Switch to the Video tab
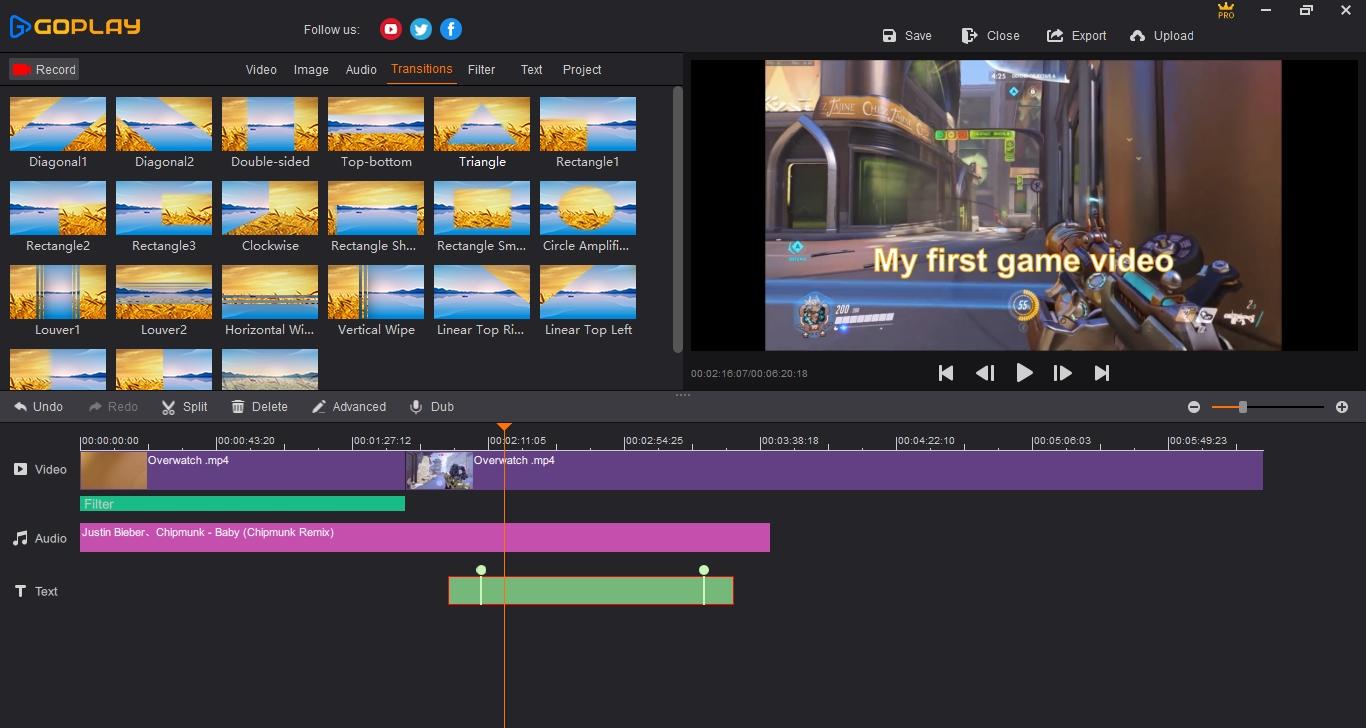Image resolution: width=1366 pixels, height=728 pixels. pos(261,69)
